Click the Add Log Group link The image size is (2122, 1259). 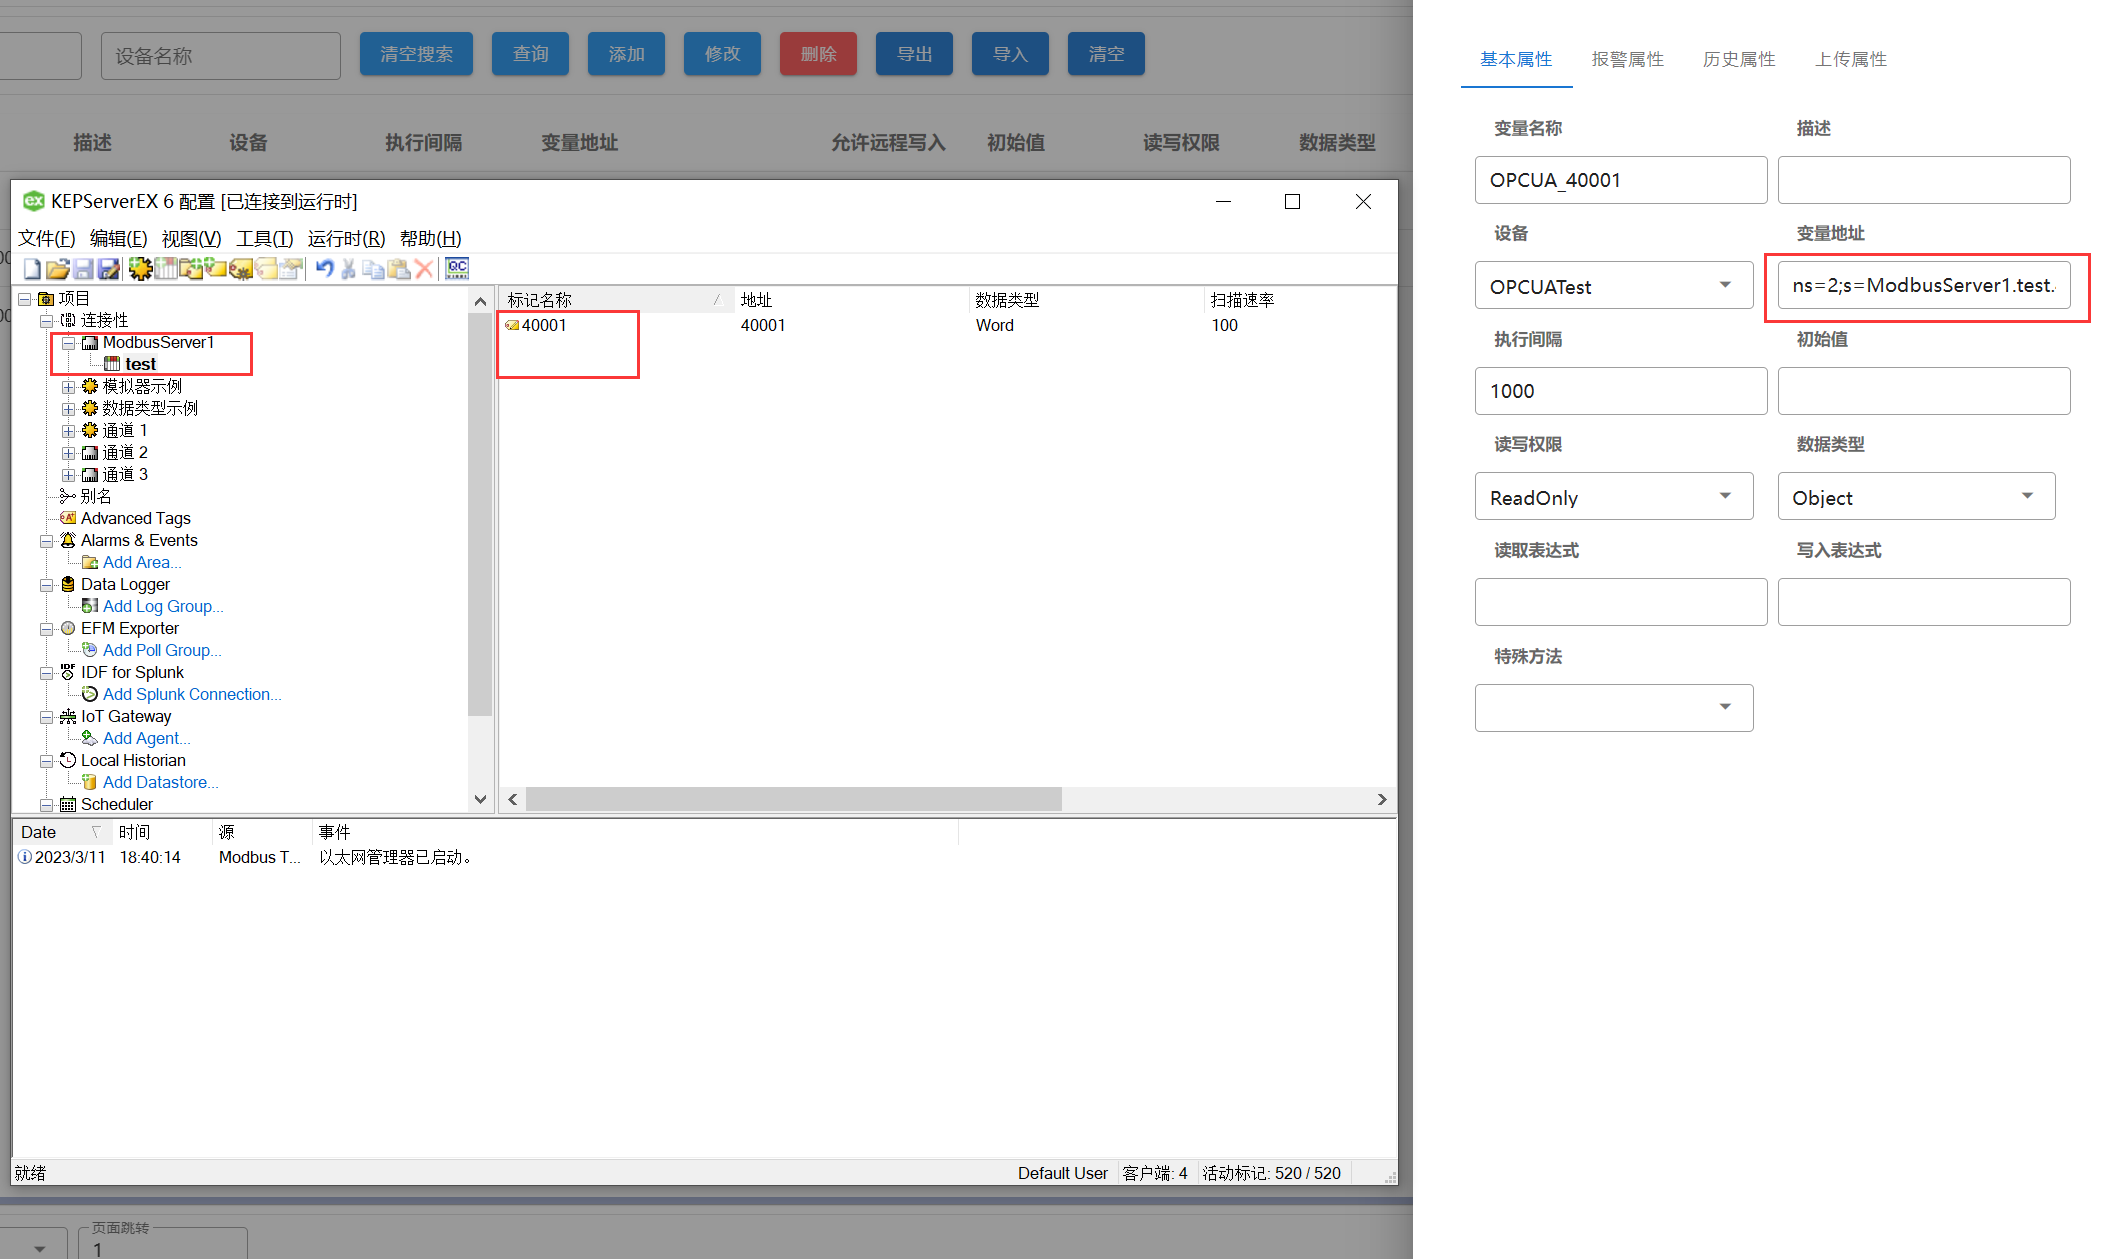pos(162,607)
